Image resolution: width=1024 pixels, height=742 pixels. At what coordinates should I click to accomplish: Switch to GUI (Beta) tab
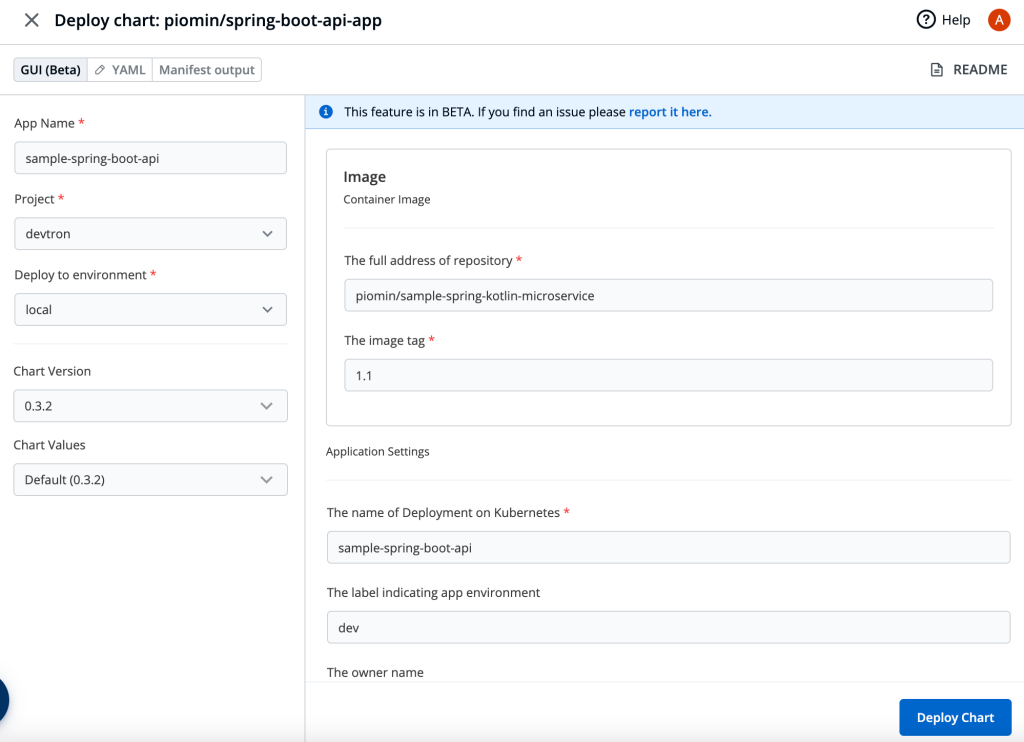(x=50, y=70)
